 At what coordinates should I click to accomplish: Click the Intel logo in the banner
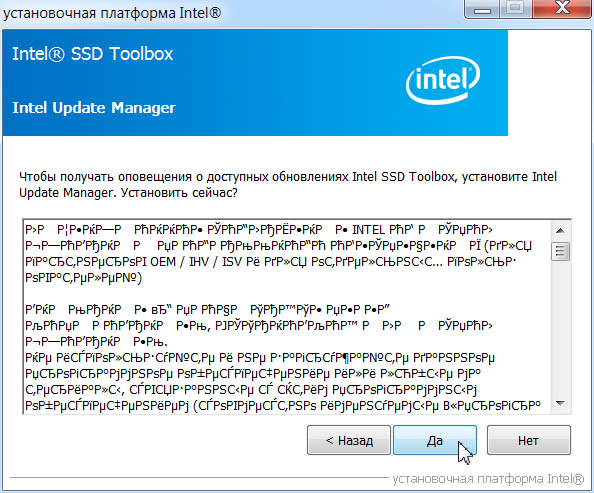pos(443,80)
